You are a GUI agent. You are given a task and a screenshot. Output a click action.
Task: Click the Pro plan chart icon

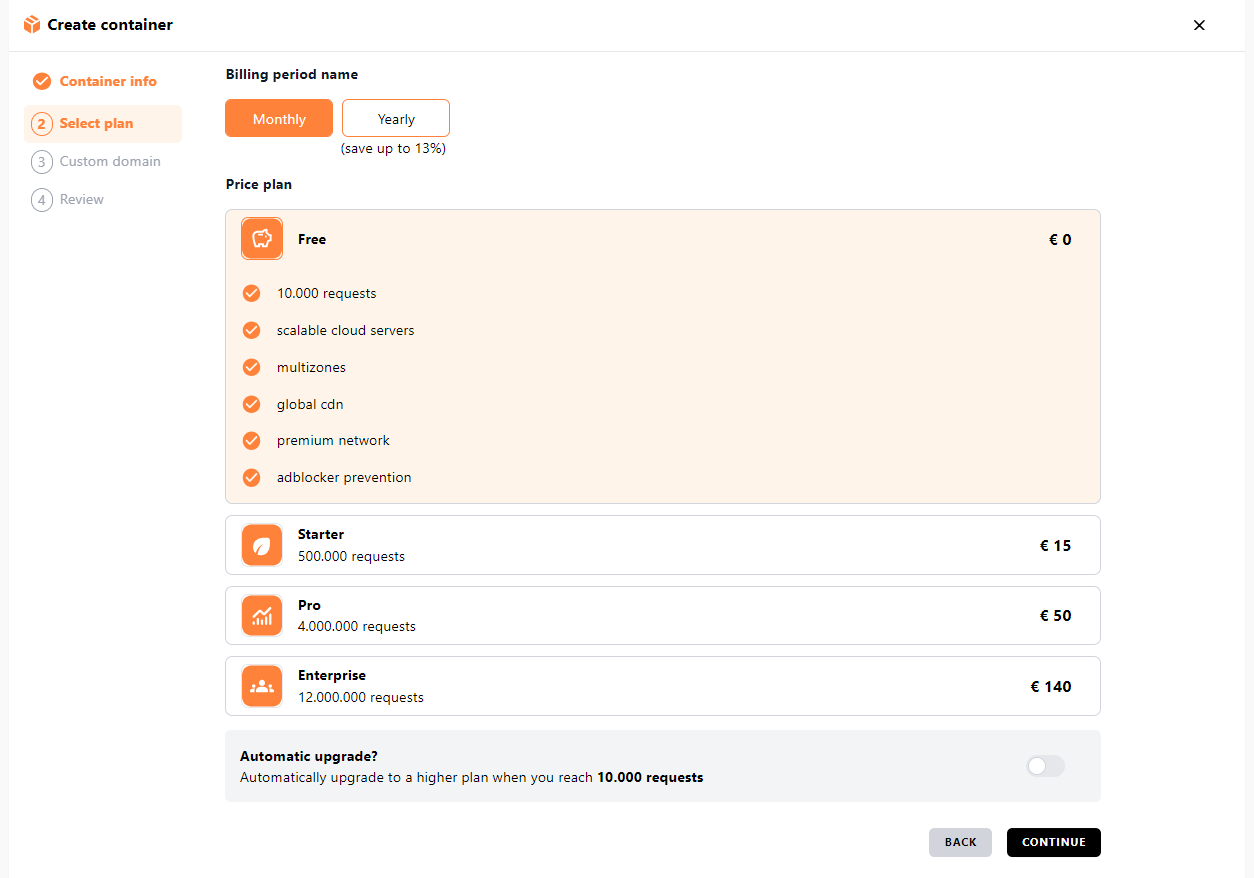262,616
